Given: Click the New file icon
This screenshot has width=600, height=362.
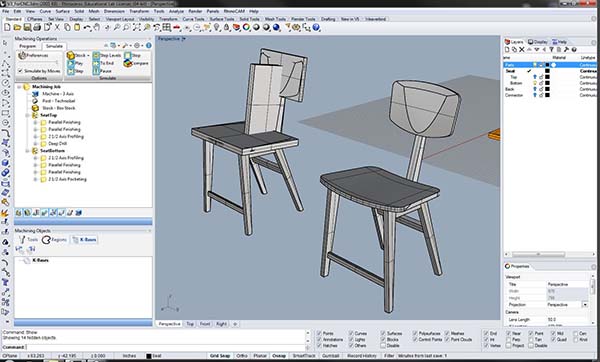Looking at the screenshot, I should pos(7,28).
